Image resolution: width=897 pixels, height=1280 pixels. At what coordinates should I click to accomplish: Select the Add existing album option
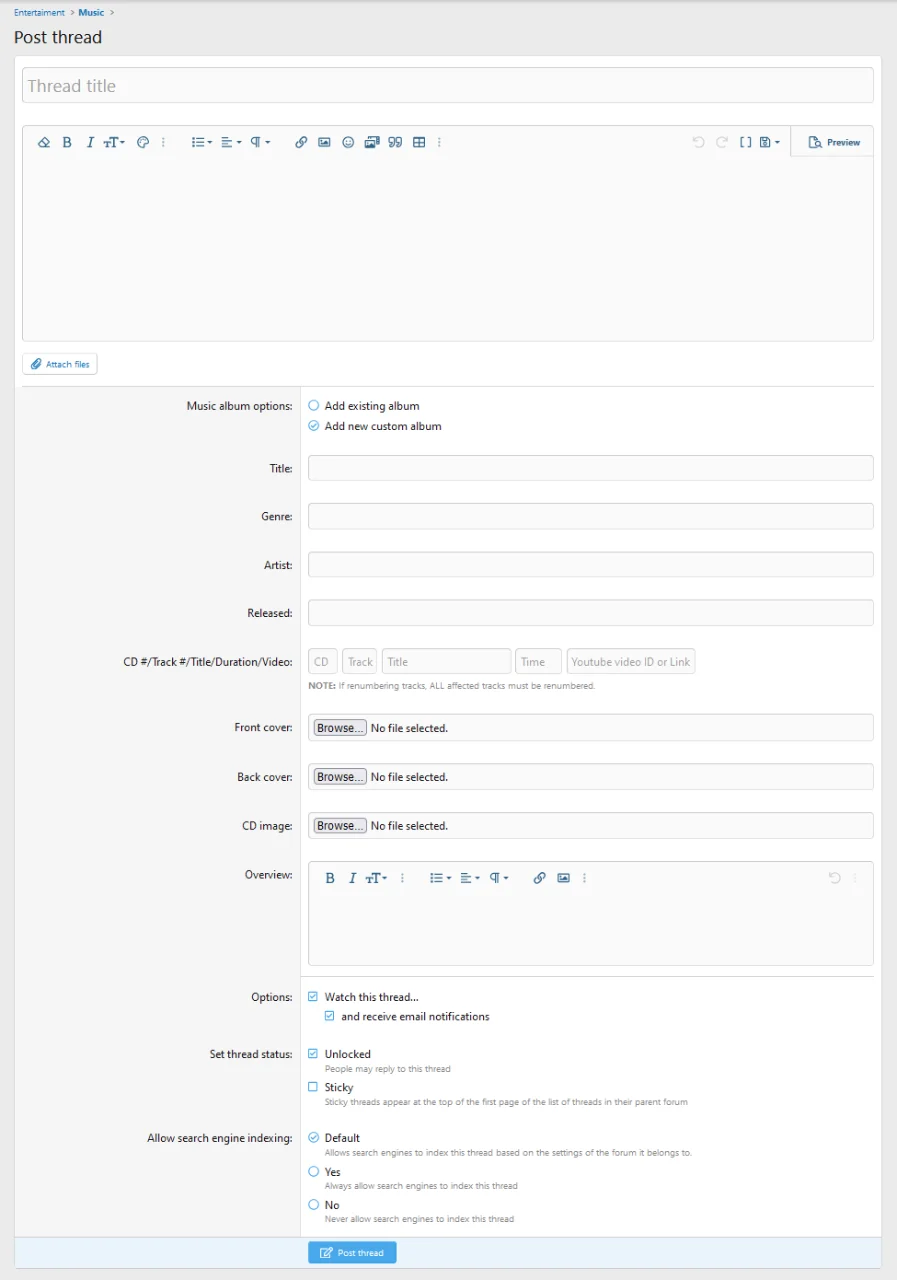pos(314,406)
